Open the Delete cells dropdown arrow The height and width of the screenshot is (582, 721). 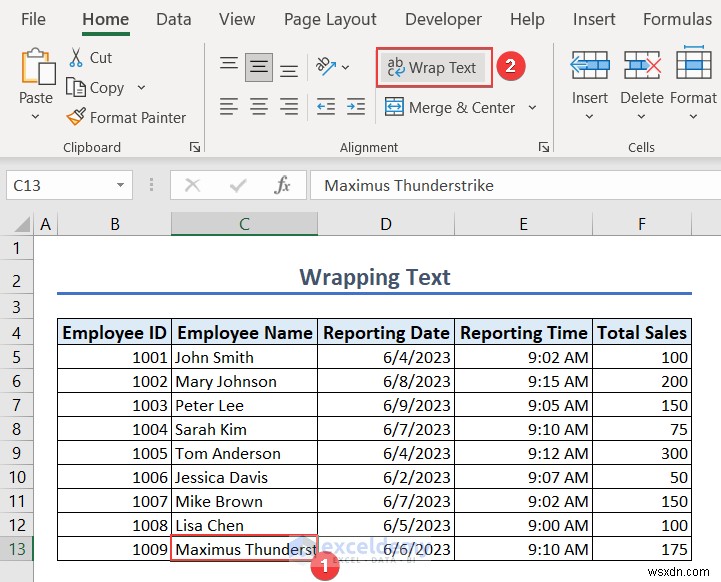pyautogui.click(x=641, y=117)
